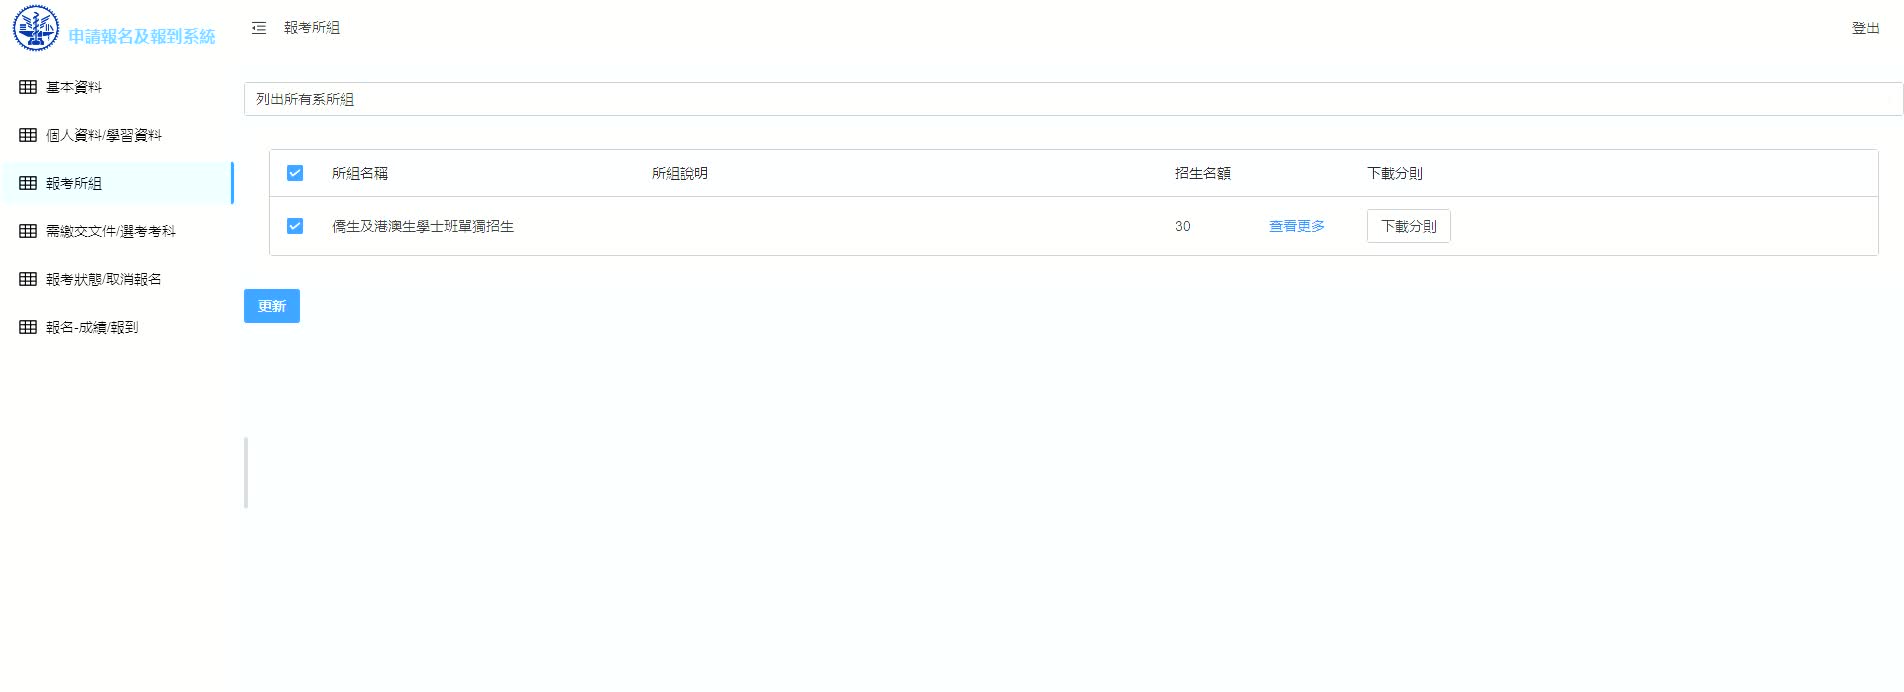1904x692 pixels.
Task: Click the quota value 30
Action: [1183, 226]
